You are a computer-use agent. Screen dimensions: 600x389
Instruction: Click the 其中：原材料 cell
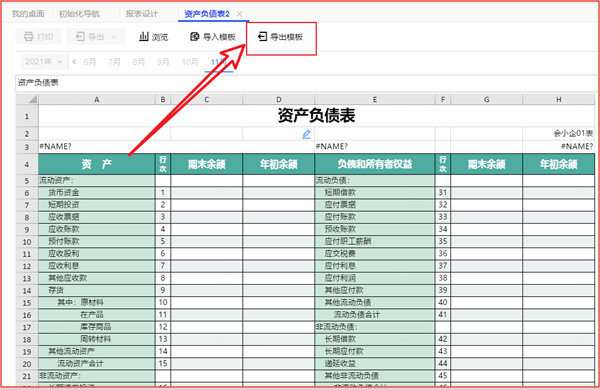pyautogui.click(x=97, y=303)
